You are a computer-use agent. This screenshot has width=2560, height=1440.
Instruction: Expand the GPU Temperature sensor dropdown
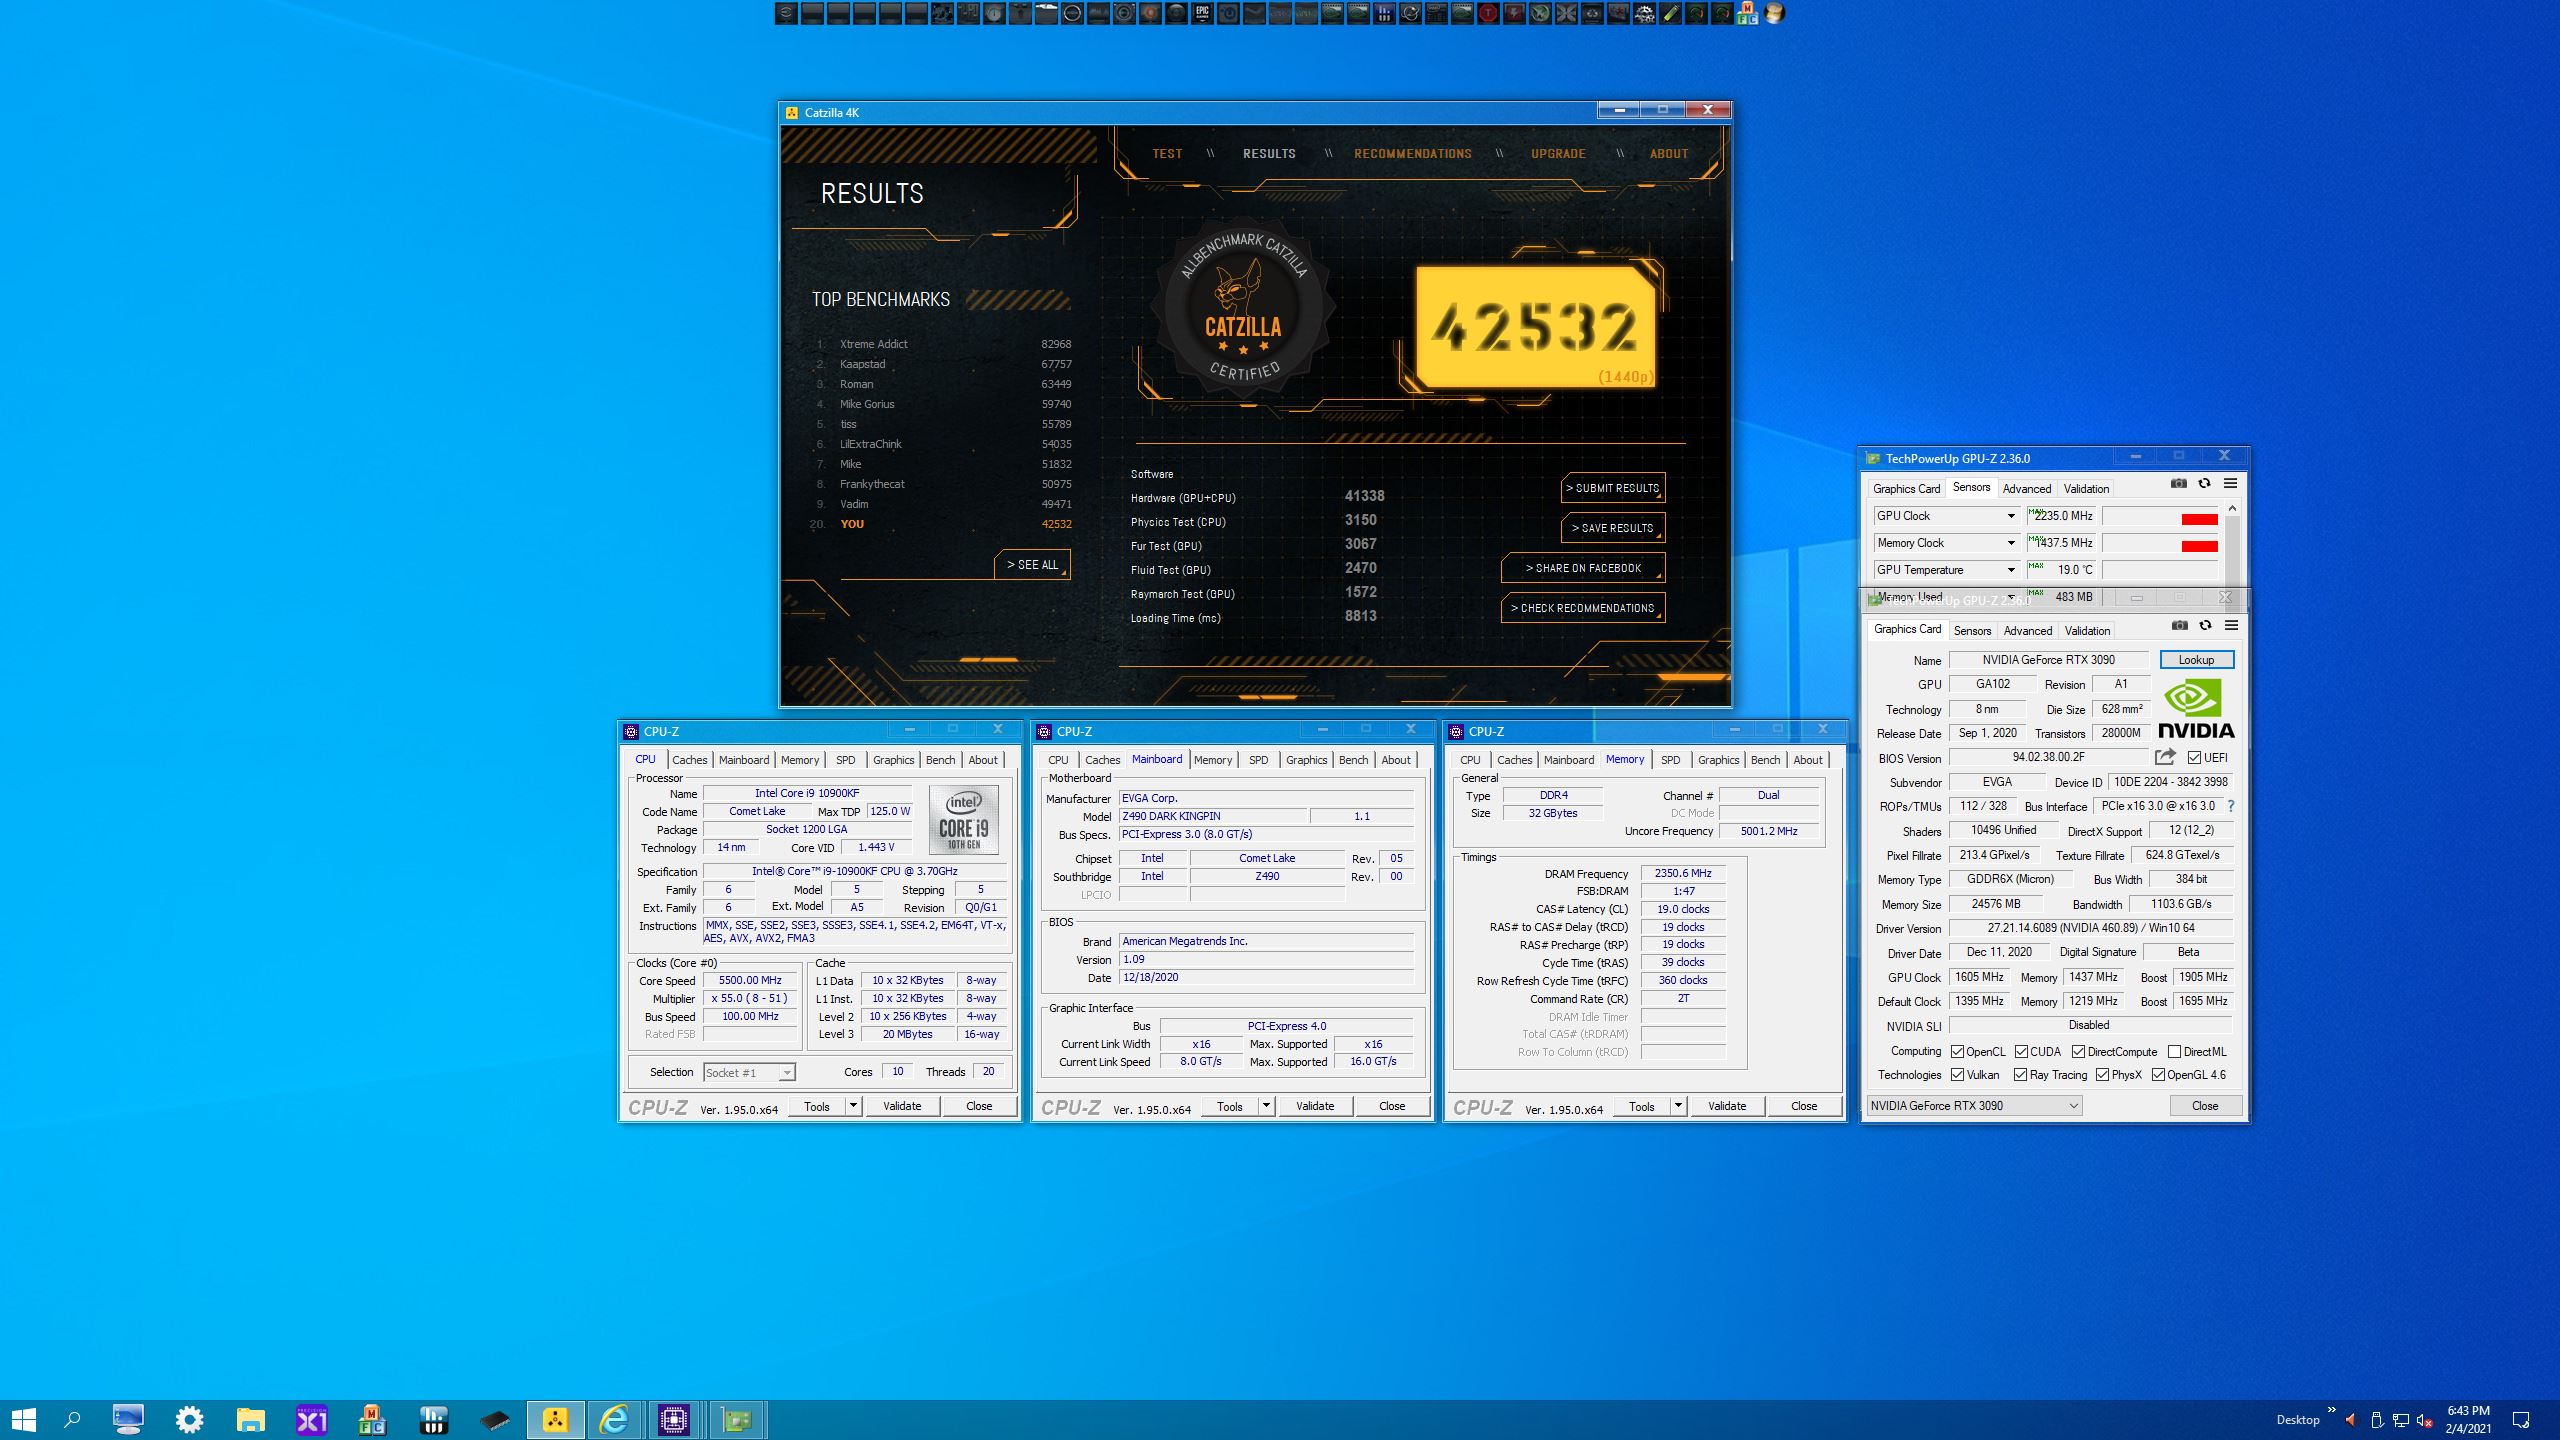click(x=2011, y=570)
